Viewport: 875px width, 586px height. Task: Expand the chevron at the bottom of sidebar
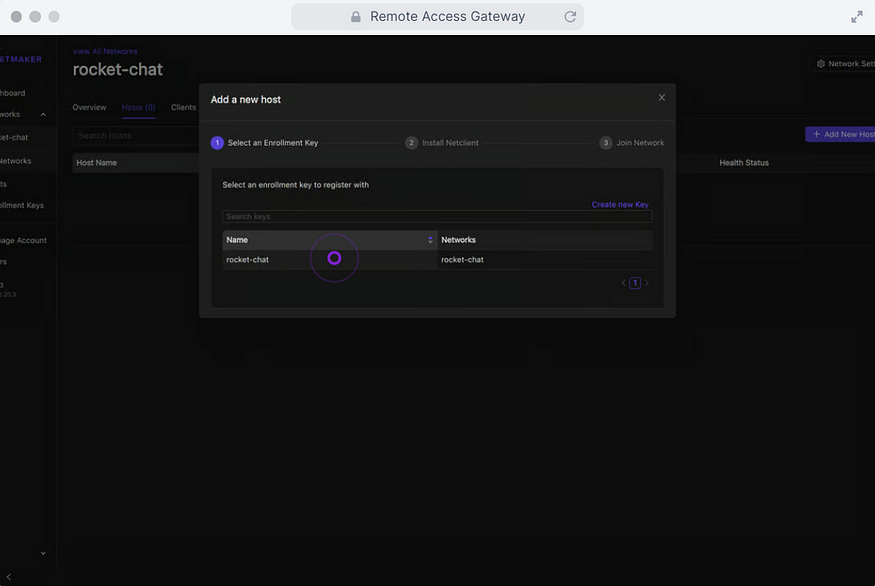42,552
